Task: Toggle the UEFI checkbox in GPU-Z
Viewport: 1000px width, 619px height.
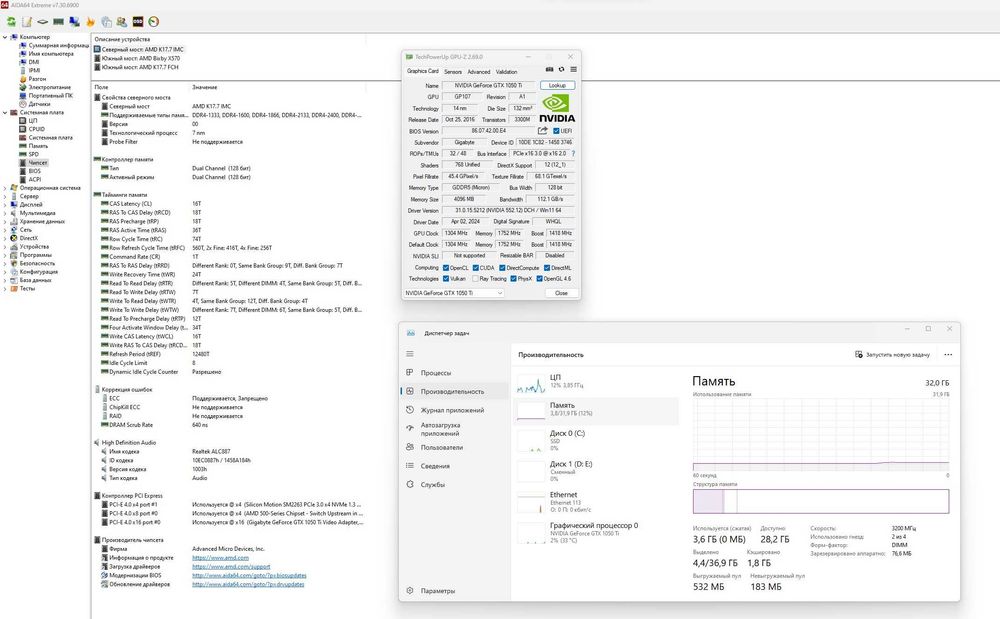Action: click(x=556, y=131)
